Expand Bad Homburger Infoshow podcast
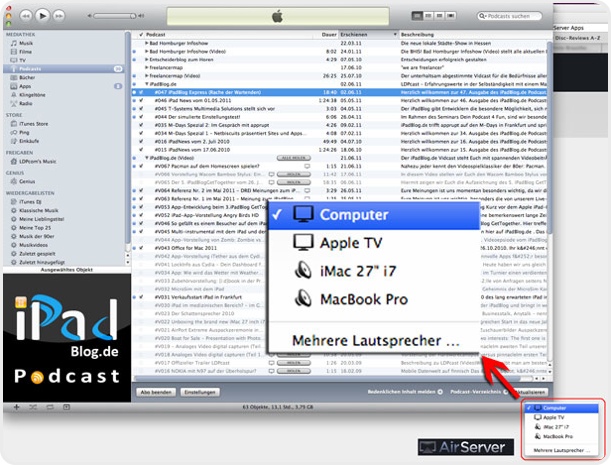The height and width of the screenshot is (465, 611). (147, 43)
